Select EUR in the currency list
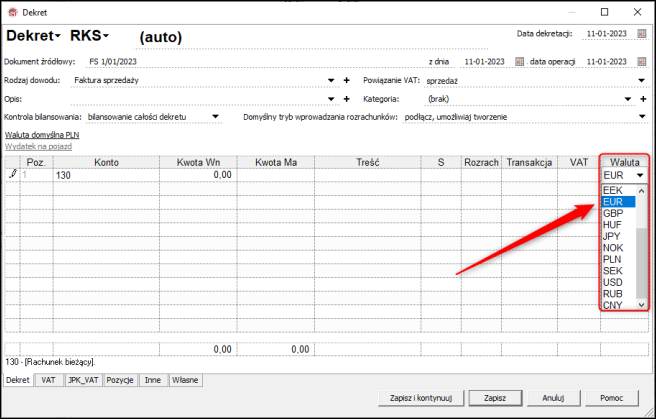 (x=618, y=202)
